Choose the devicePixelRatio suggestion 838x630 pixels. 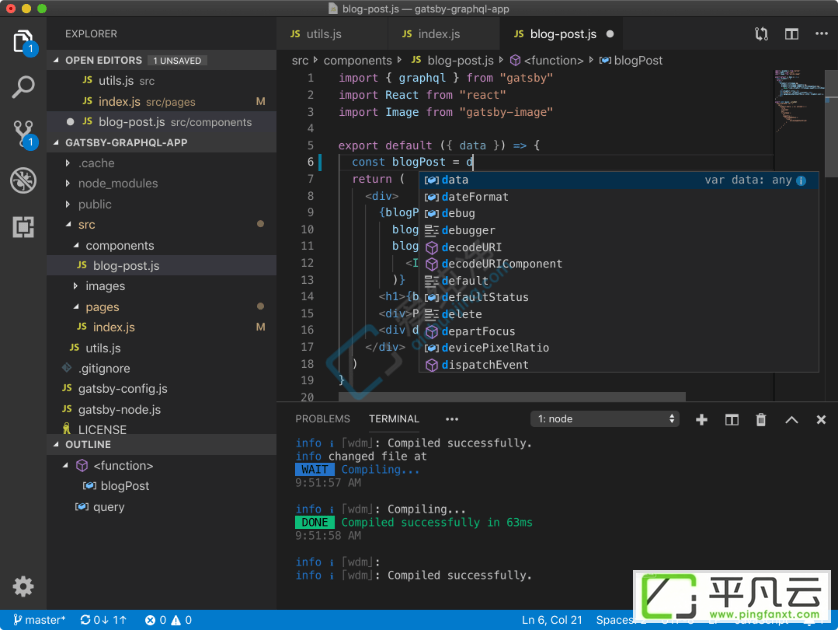[619, 348]
